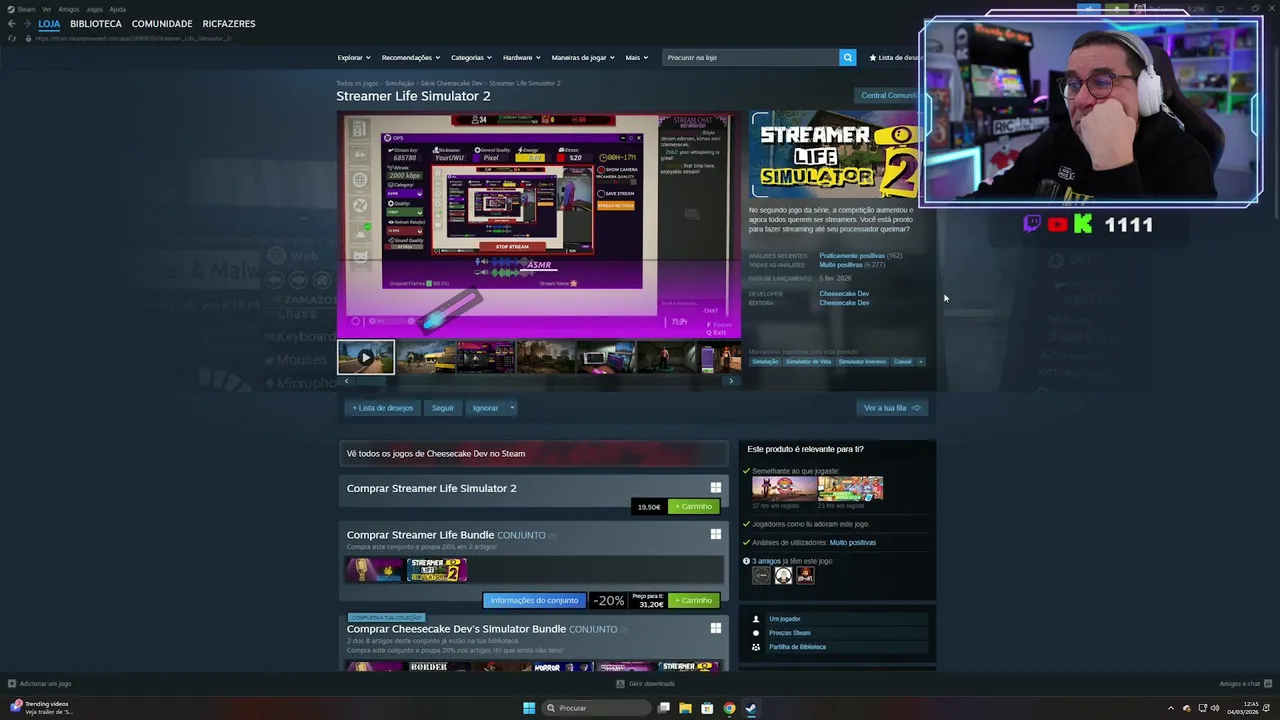Open the second friend avatar who owns the game
This screenshot has height=720, width=1280.
tap(783, 575)
